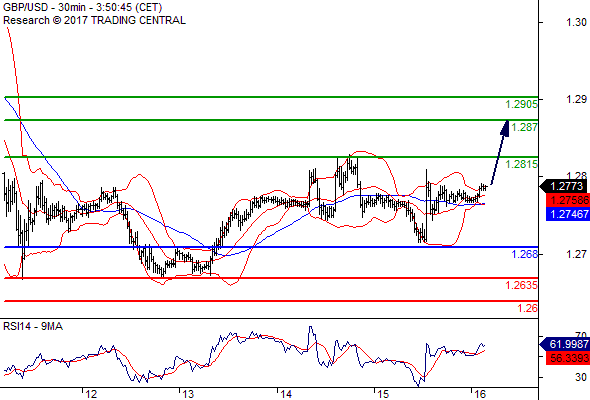Image resolution: width=590 pixels, height=400 pixels.
Task: Click the red 1.2635 support label
Action: [521, 285]
